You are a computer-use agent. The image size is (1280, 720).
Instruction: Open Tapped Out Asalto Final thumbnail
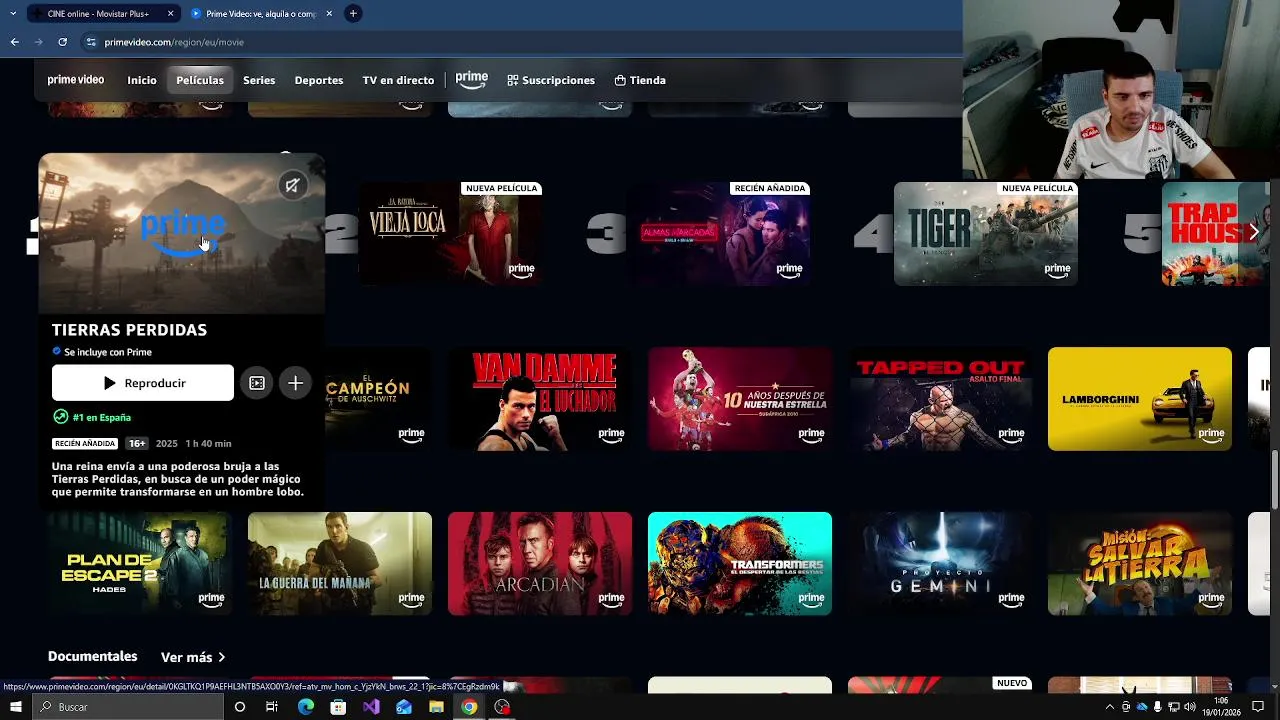(940, 399)
